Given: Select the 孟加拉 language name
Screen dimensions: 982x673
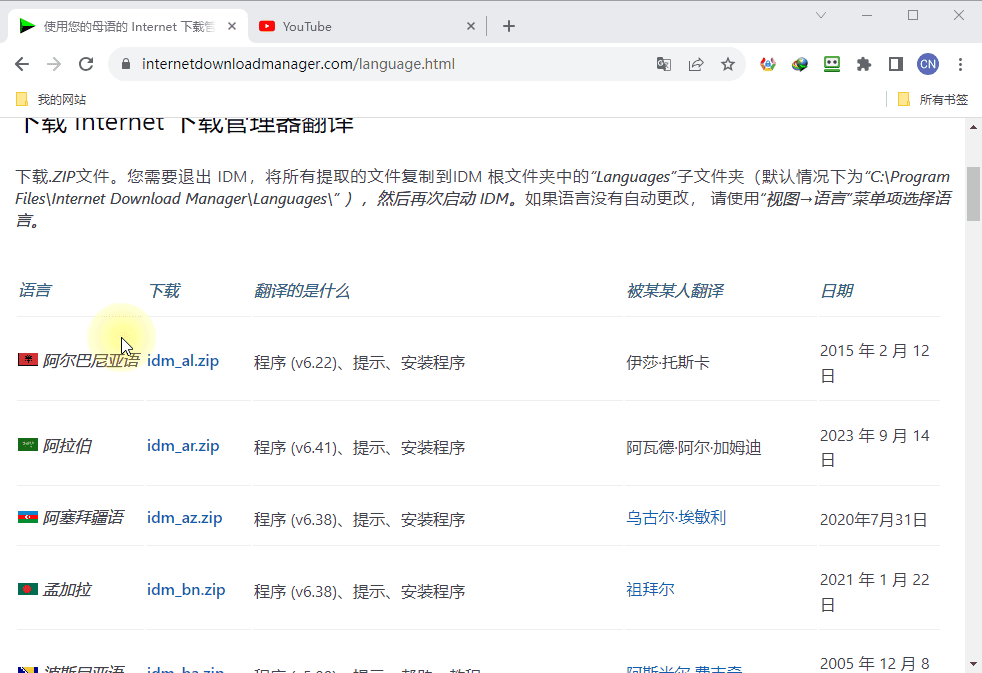Looking at the screenshot, I should click(x=67, y=590).
